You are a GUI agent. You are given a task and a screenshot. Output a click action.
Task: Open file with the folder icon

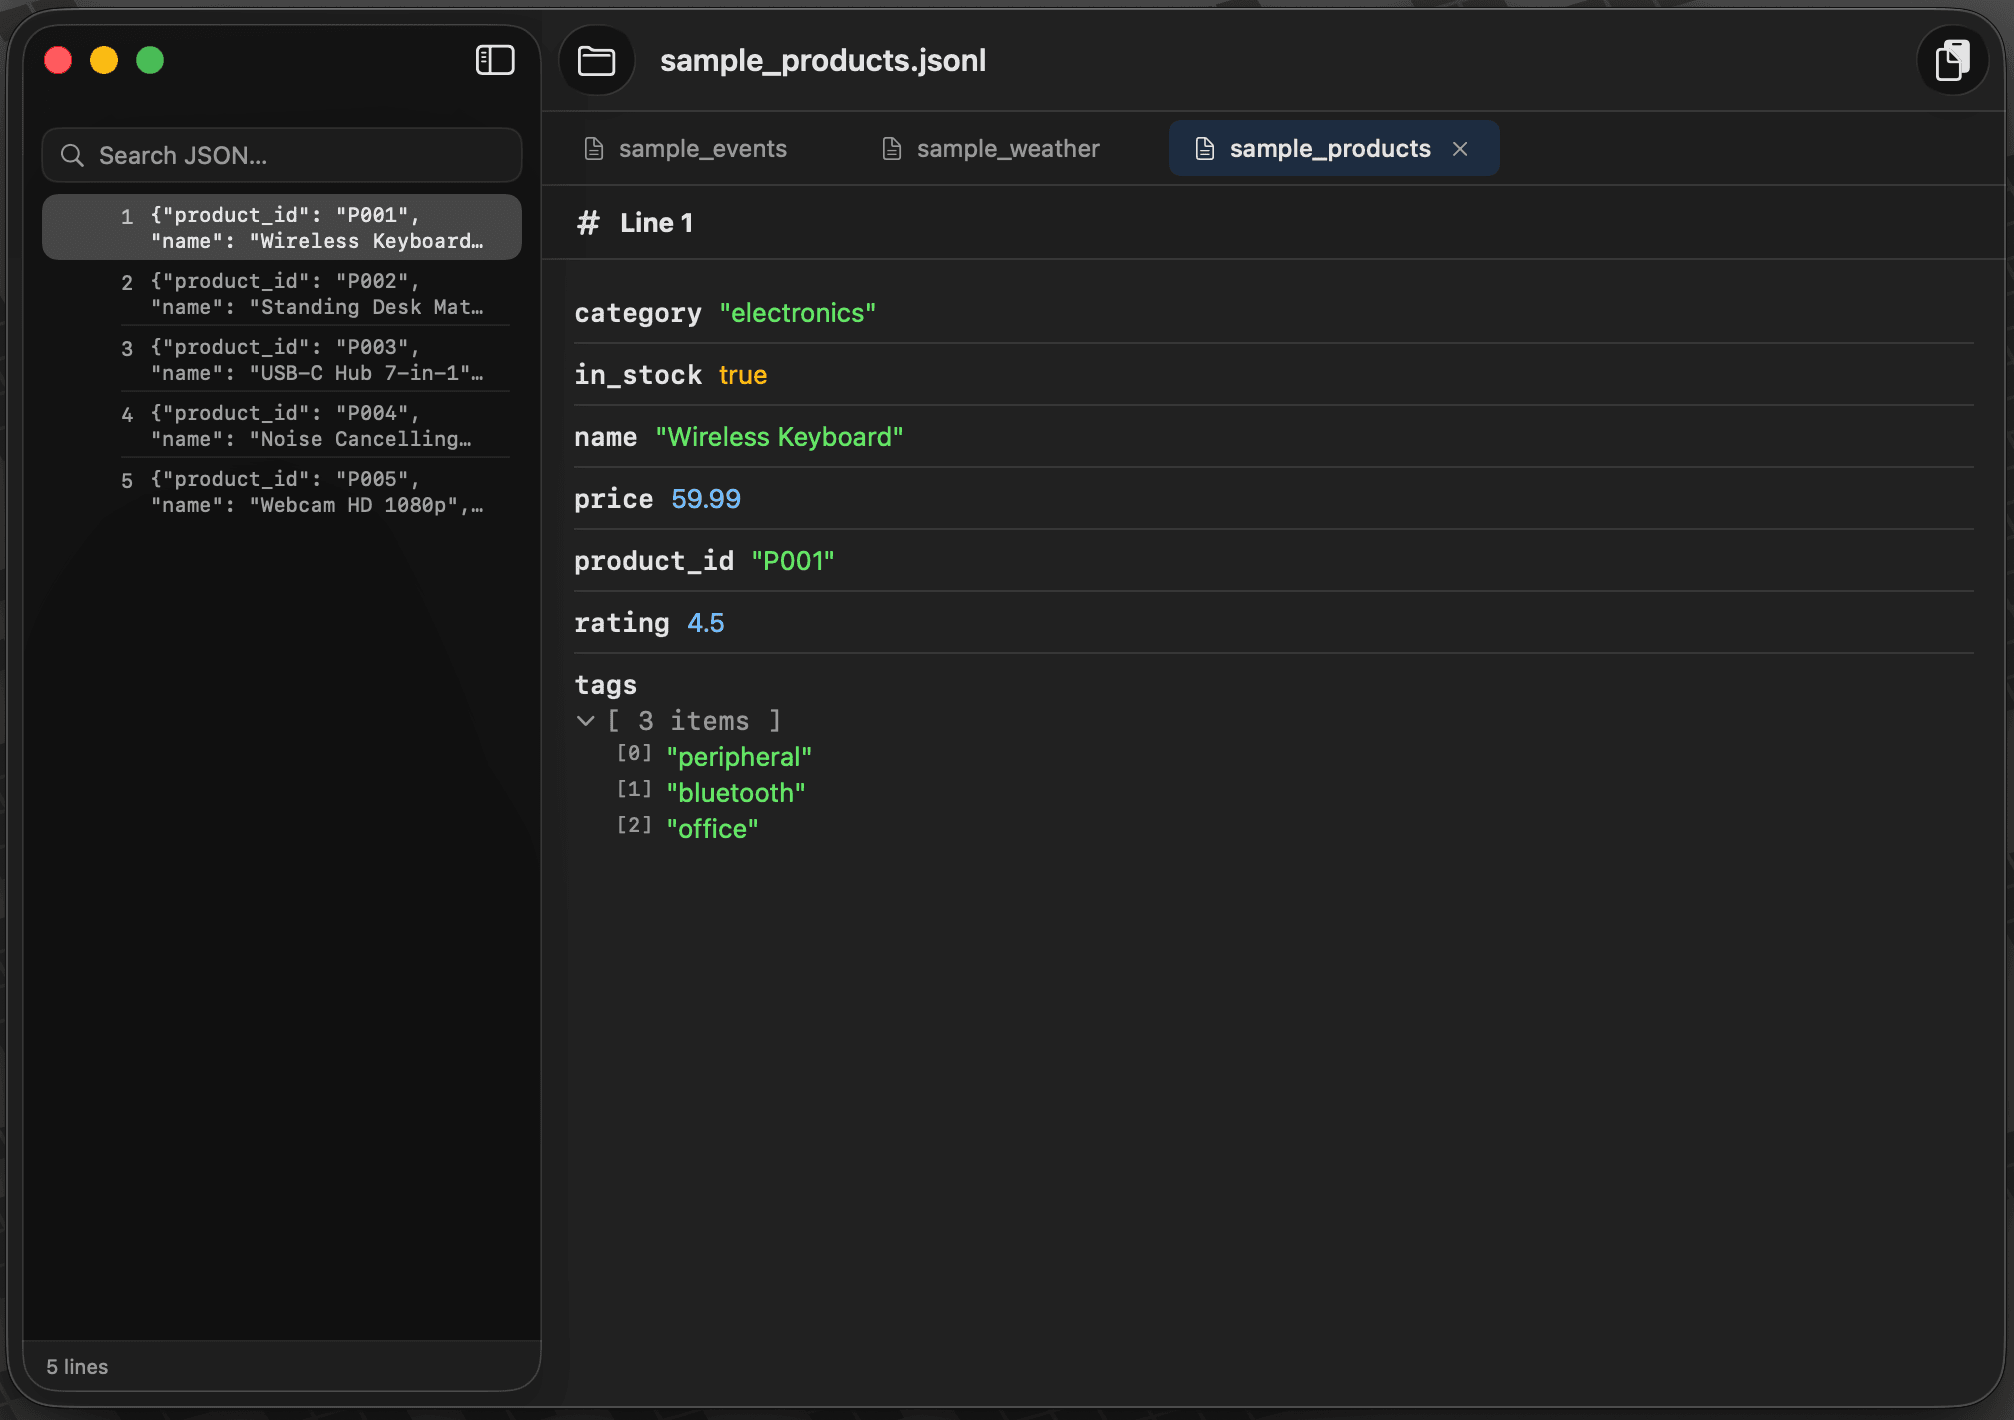pyautogui.click(x=597, y=61)
